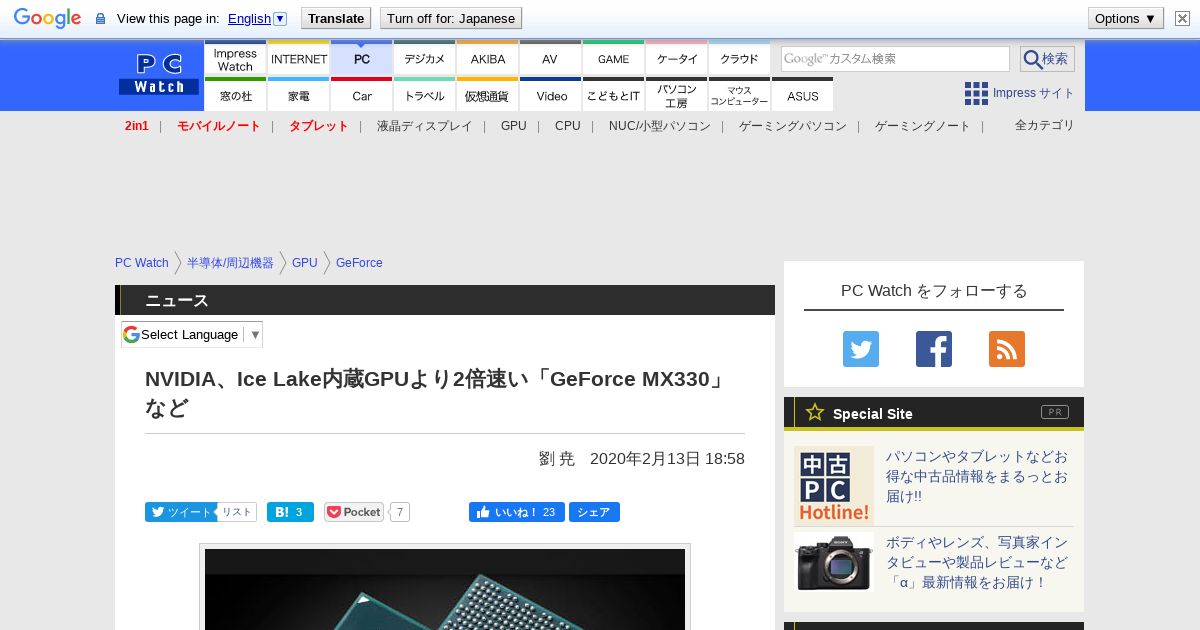Open the Options dropdown in translate bar
Image resolution: width=1200 pixels, height=630 pixels.
(1126, 18)
